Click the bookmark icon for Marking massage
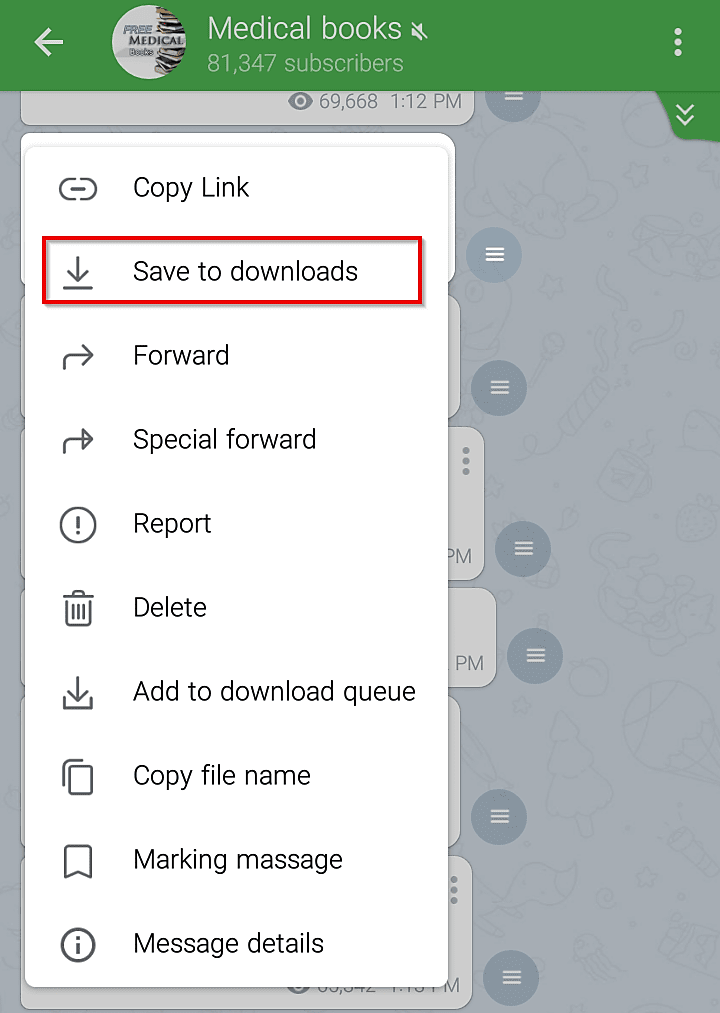Screen dimensions: 720x1013 tap(78, 861)
